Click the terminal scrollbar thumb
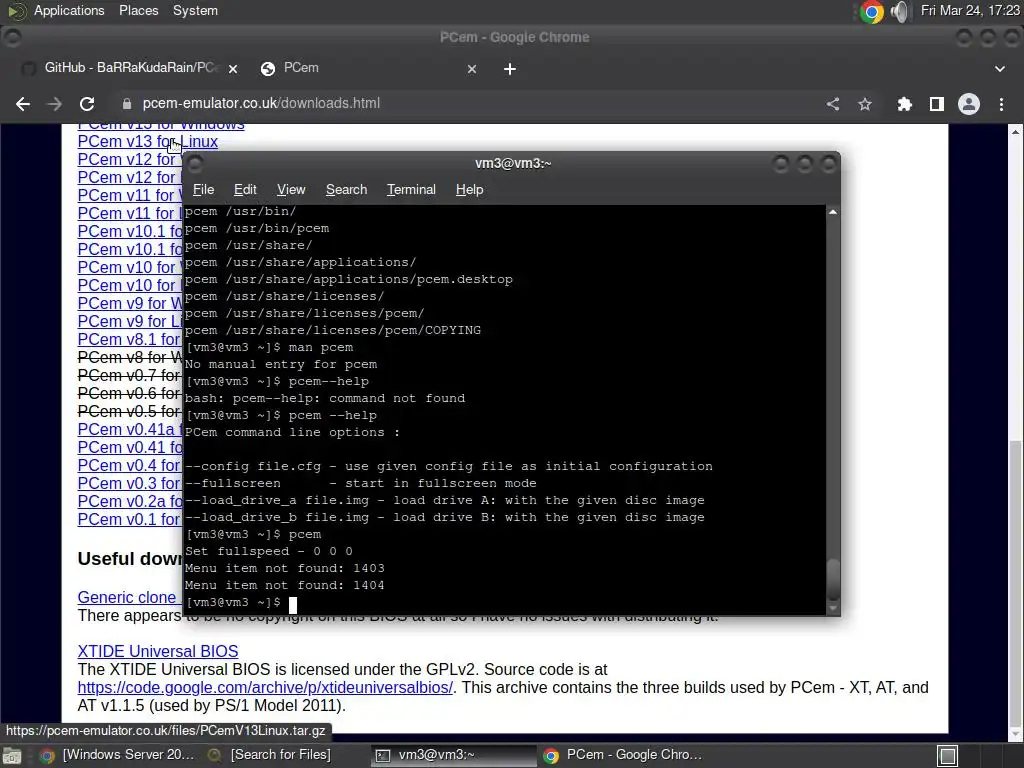The width and height of the screenshot is (1024, 768). point(833,581)
